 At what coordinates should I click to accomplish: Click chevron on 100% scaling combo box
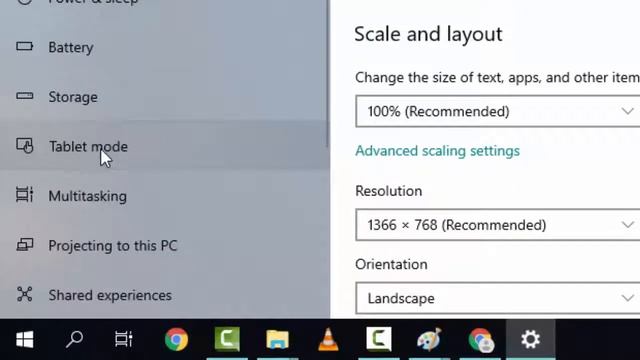(x=627, y=111)
